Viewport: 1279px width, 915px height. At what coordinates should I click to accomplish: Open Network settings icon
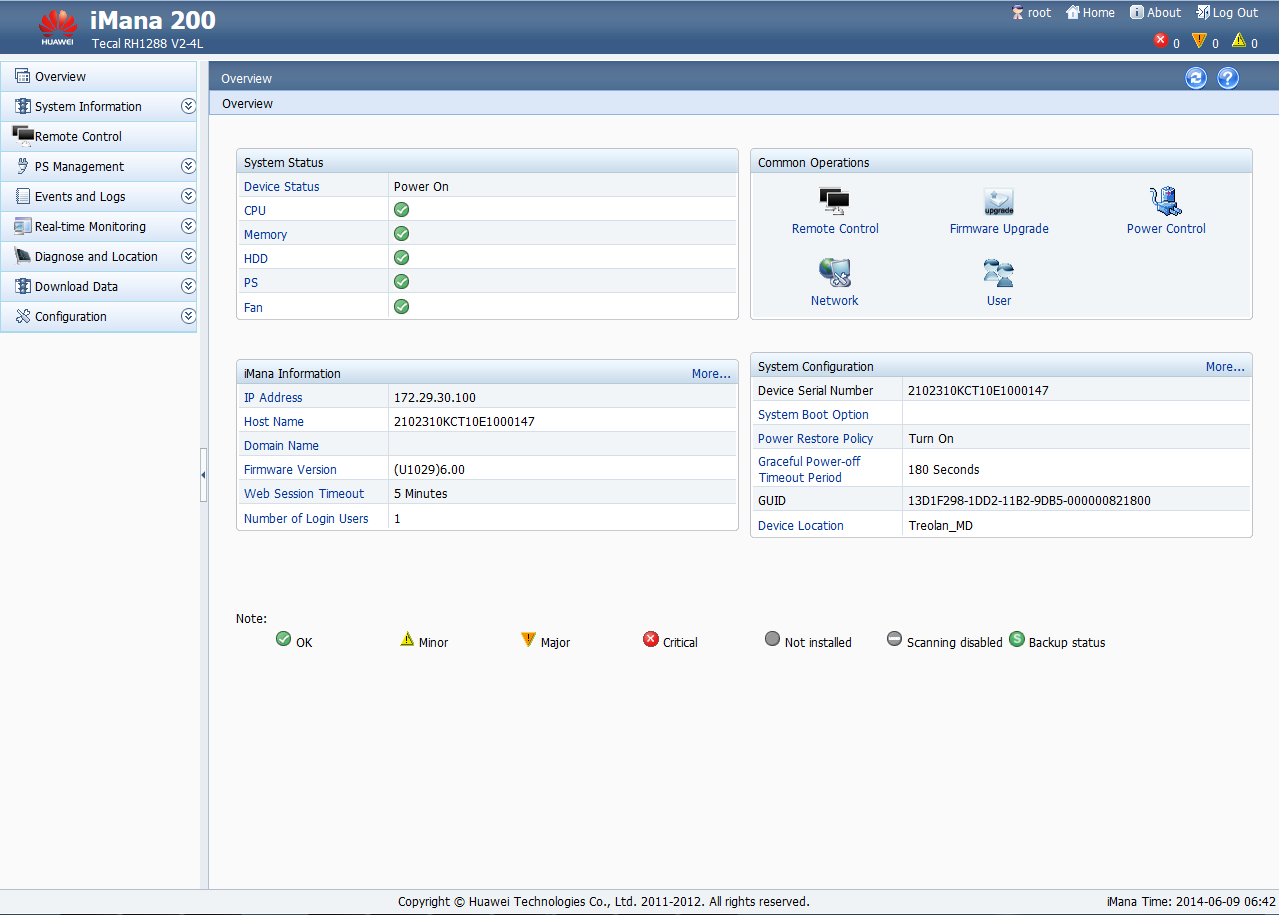coord(834,273)
